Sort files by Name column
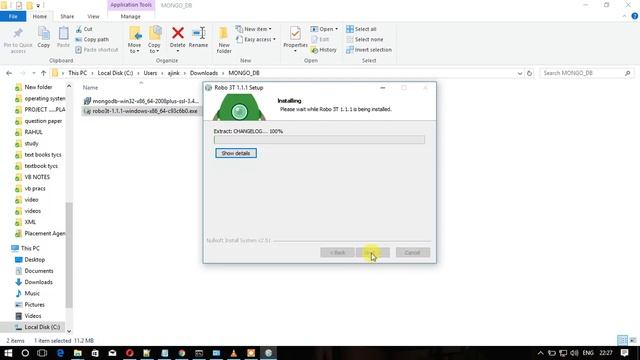This screenshot has height=360, width=640. [90, 87]
